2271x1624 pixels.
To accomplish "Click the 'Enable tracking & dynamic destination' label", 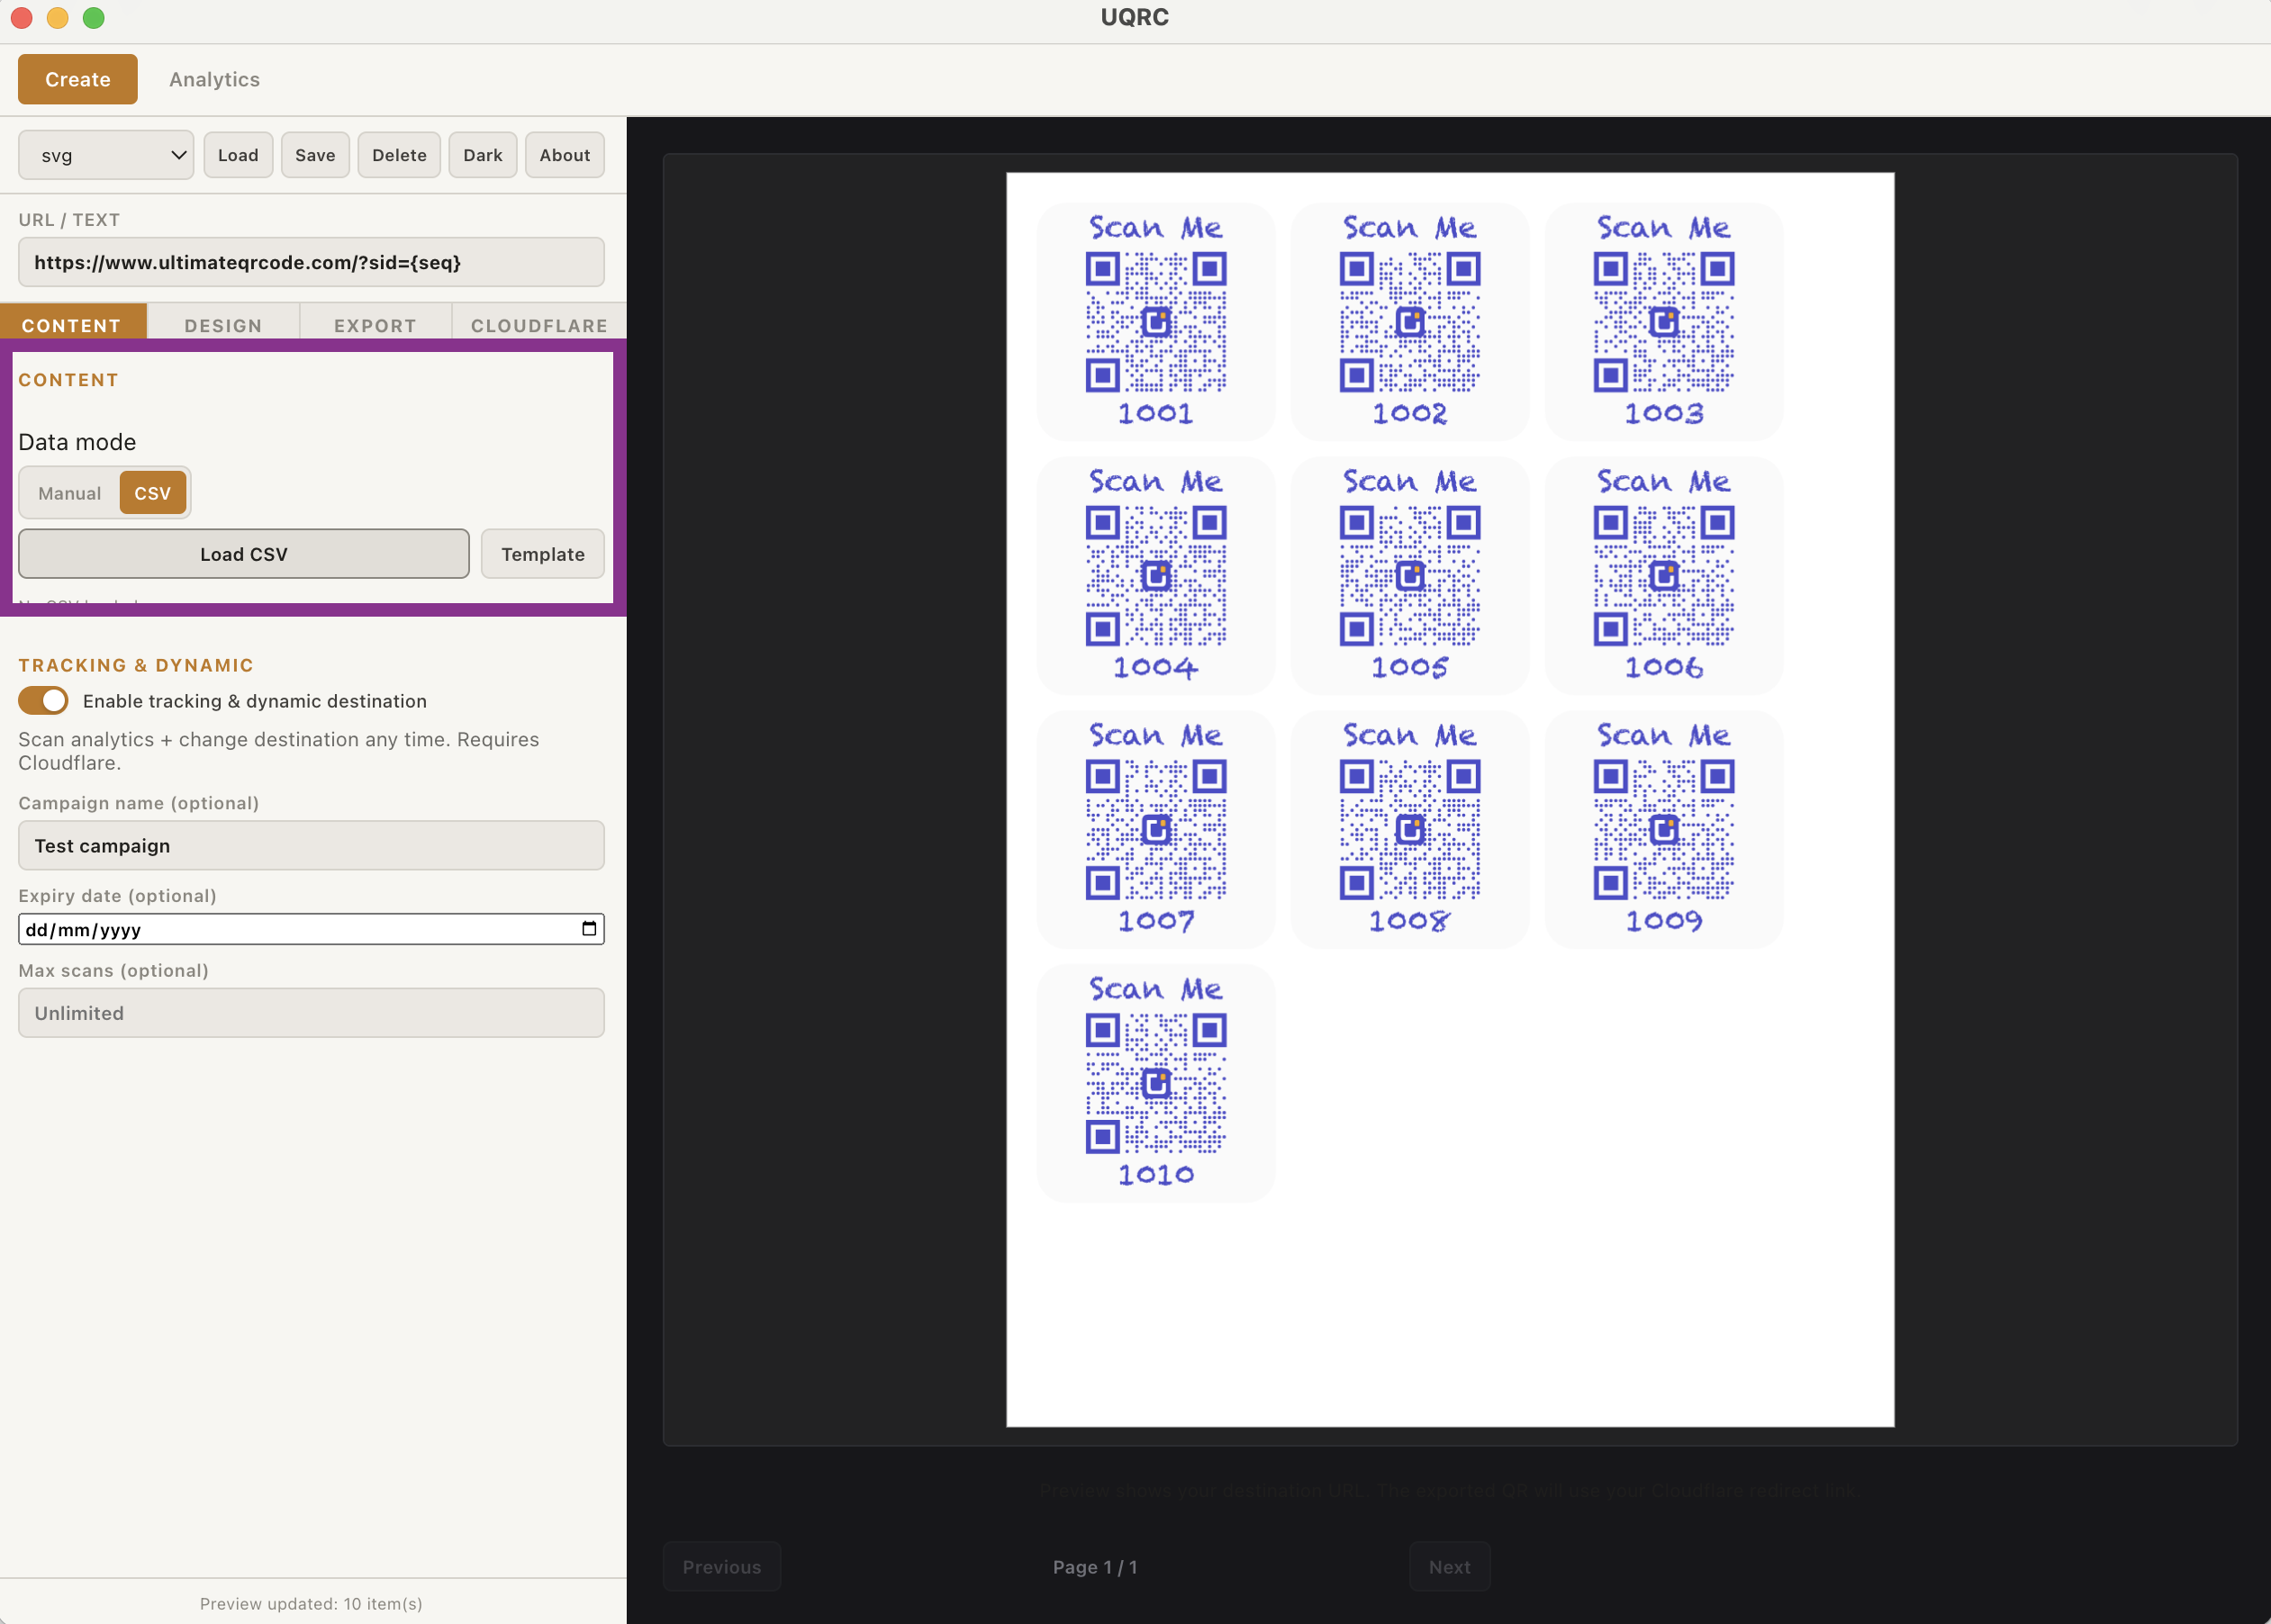I will pyautogui.click(x=255, y=701).
